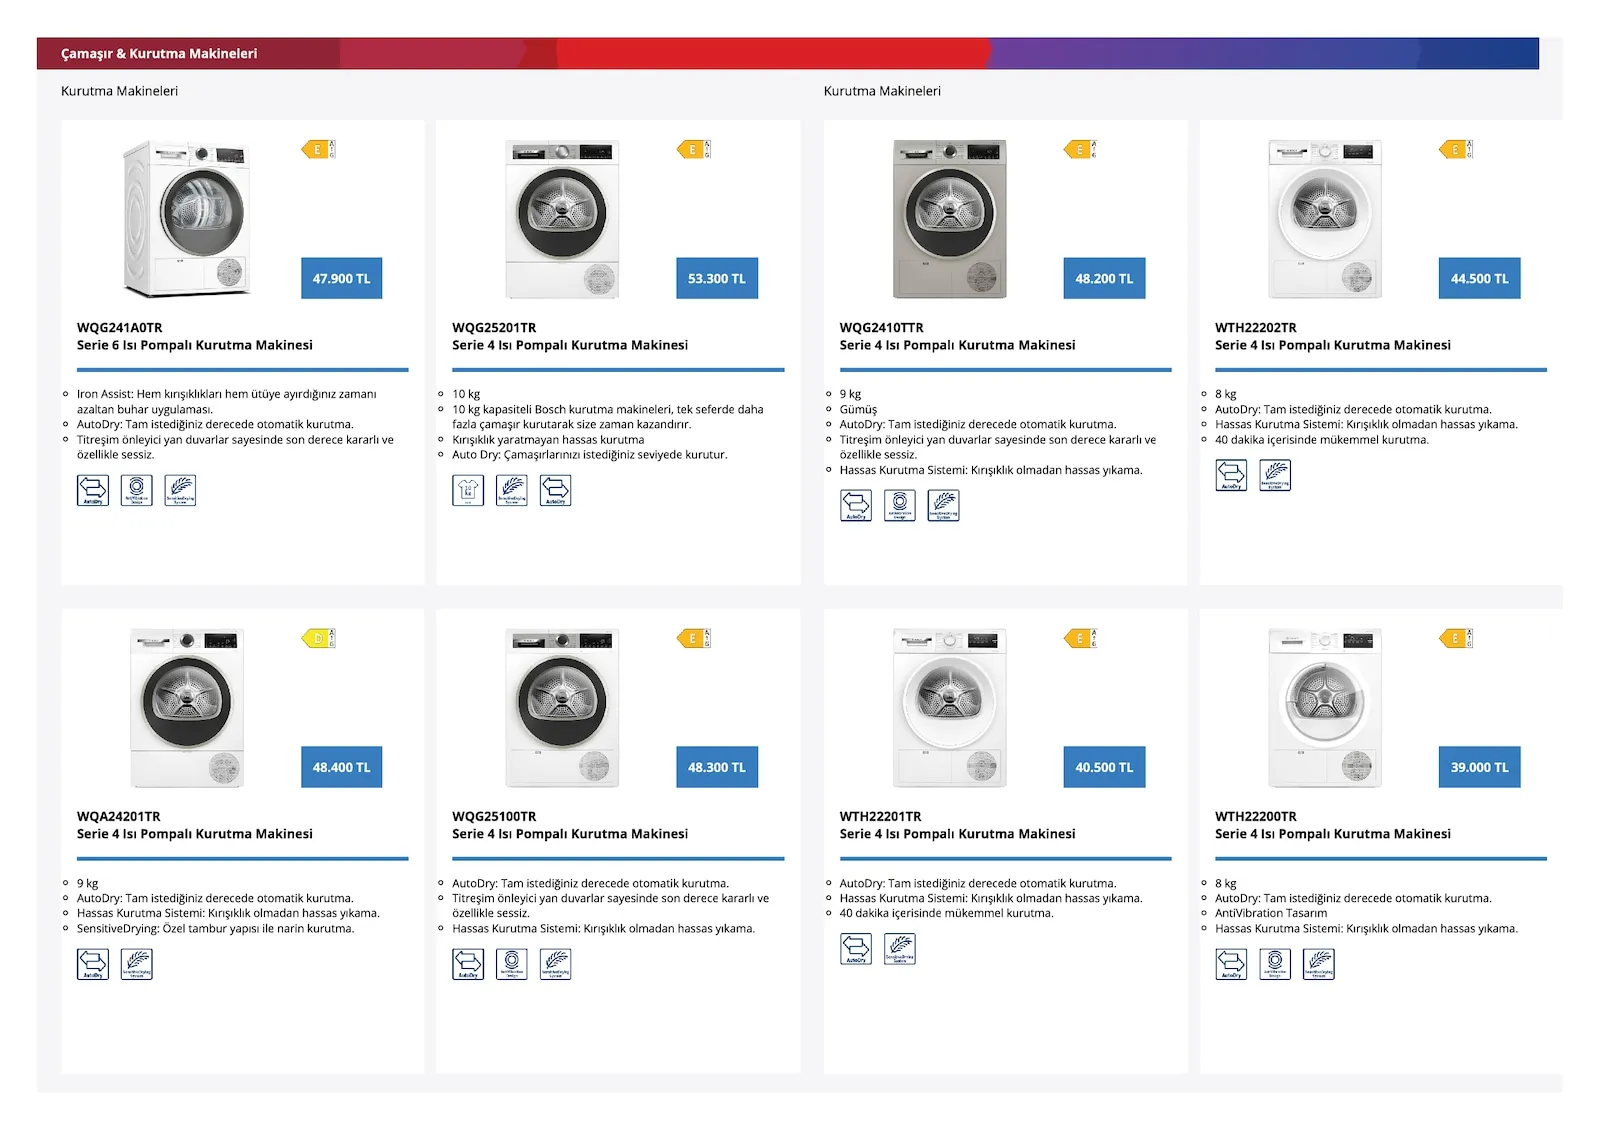The image size is (1600, 1131).
Task: Click the AutoDry icon under WTH22201TR
Action: [x=856, y=949]
